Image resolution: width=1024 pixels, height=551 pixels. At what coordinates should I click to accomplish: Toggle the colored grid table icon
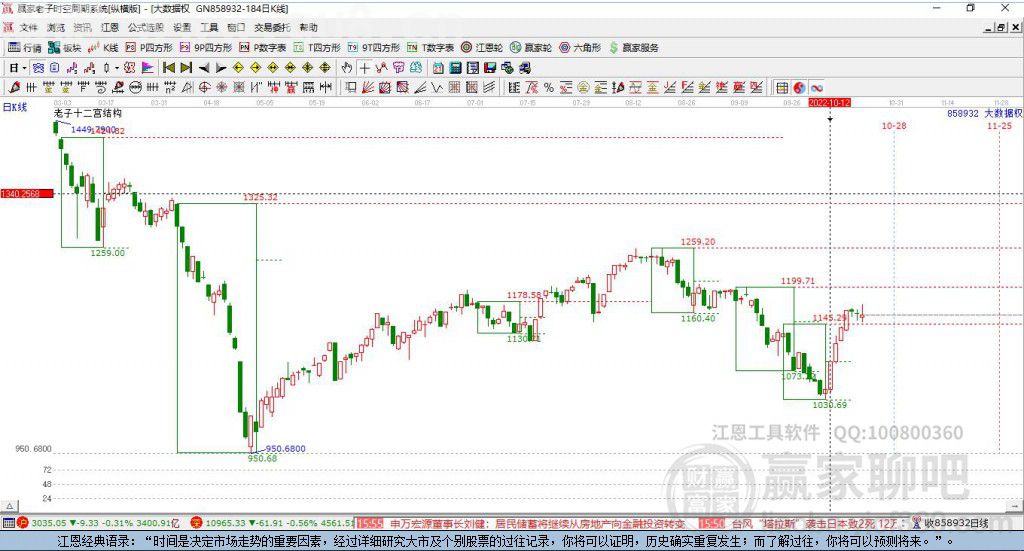click(782, 87)
